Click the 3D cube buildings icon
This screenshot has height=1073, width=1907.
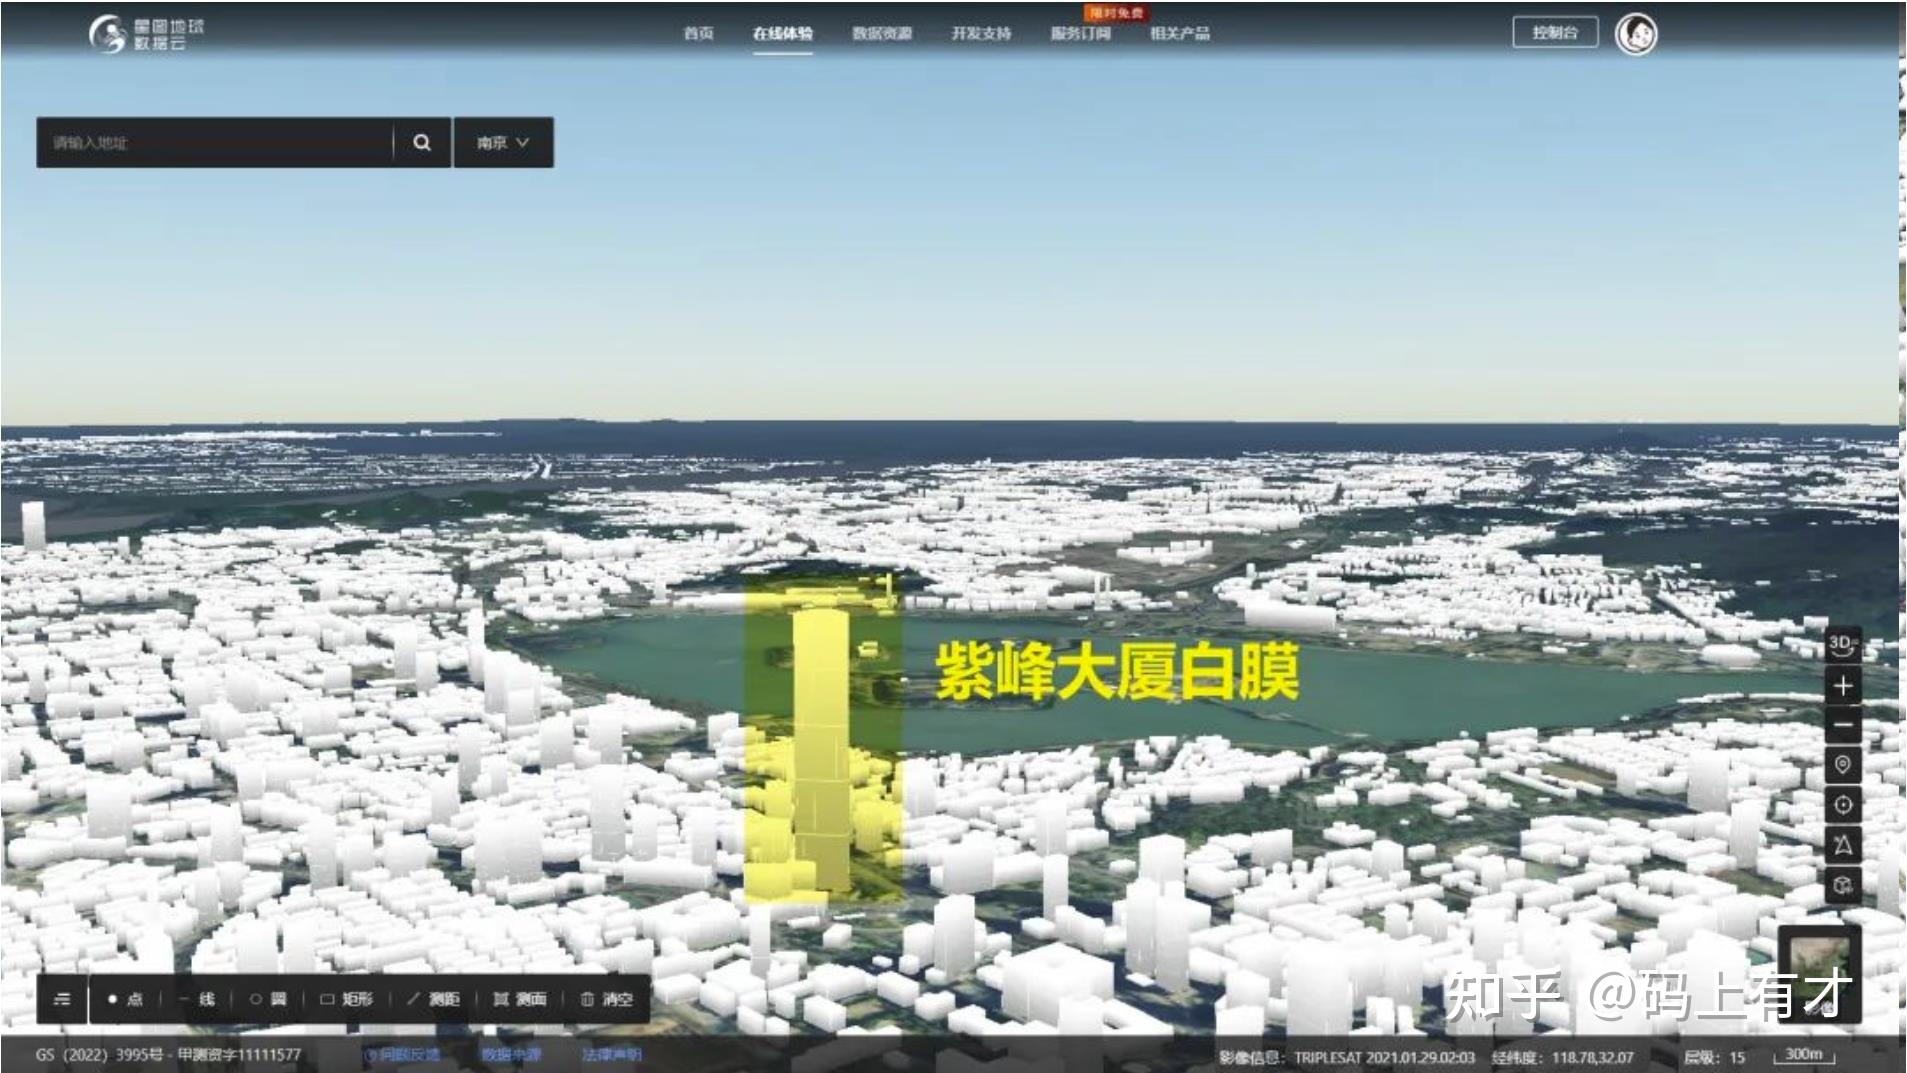pyautogui.click(x=1843, y=885)
